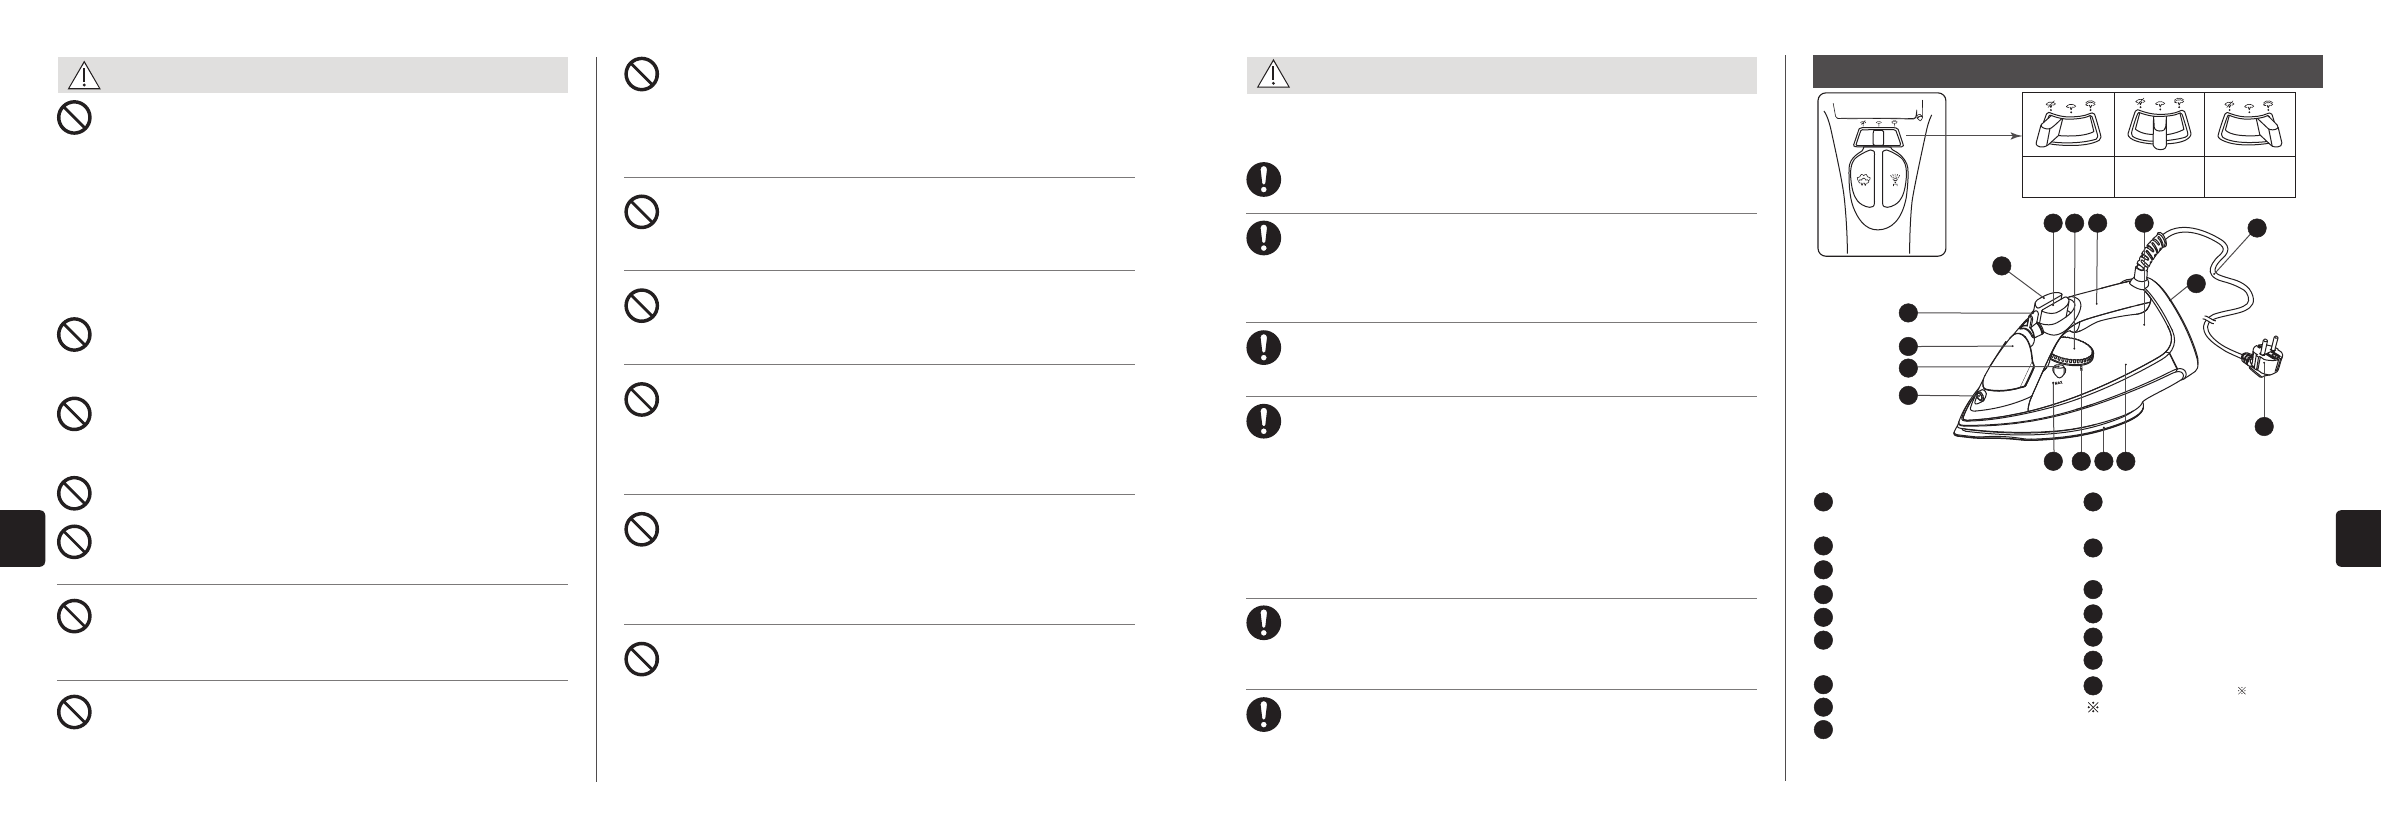Click the last prohibition symbol in the second column
This screenshot has width=2381, height=822.
[x=641, y=658]
